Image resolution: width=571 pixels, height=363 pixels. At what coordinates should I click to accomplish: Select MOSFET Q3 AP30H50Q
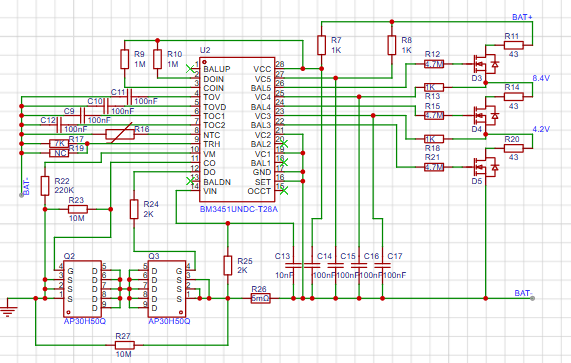point(167,289)
